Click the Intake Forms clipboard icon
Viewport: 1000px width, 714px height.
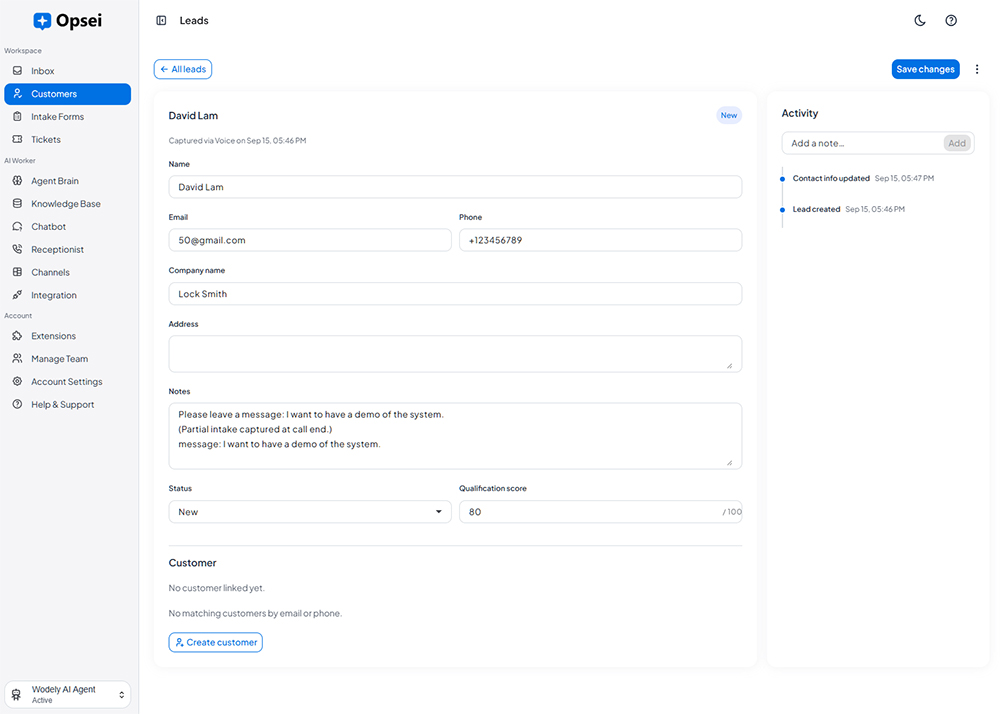(17, 117)
